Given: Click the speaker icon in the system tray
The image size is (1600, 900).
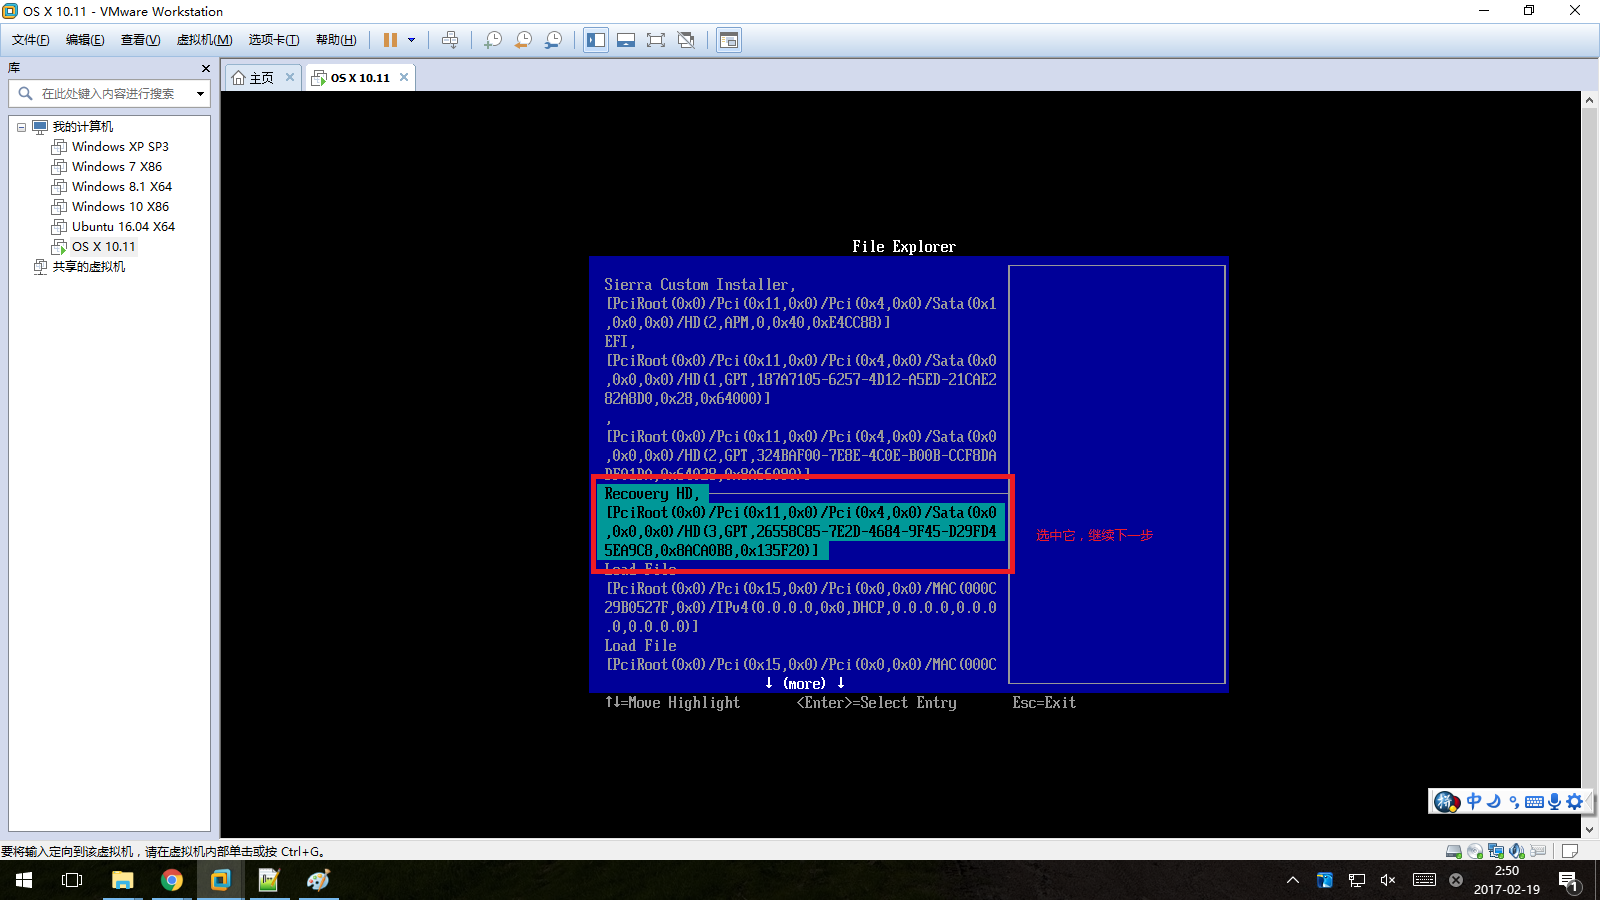Looking at the screenshot, I should tap(1387, 881).
